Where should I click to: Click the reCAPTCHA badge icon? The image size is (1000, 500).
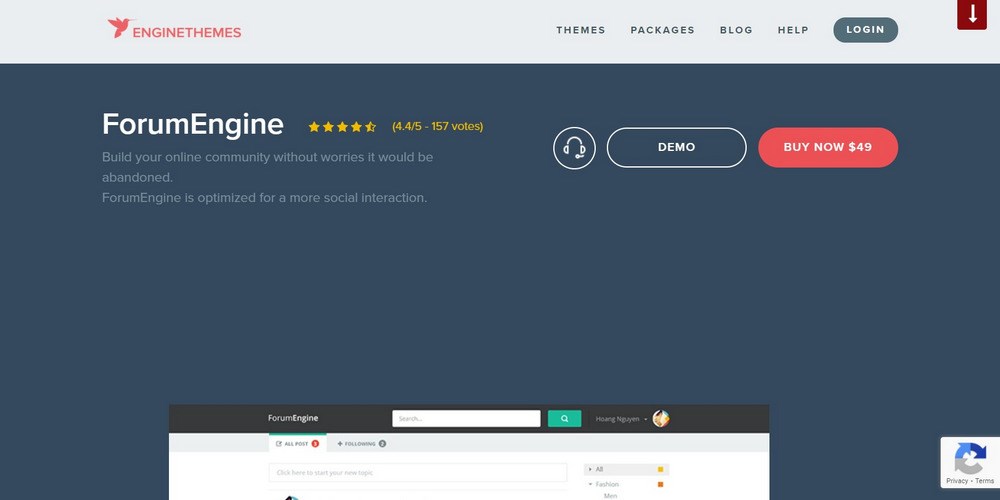coord(969,458)
